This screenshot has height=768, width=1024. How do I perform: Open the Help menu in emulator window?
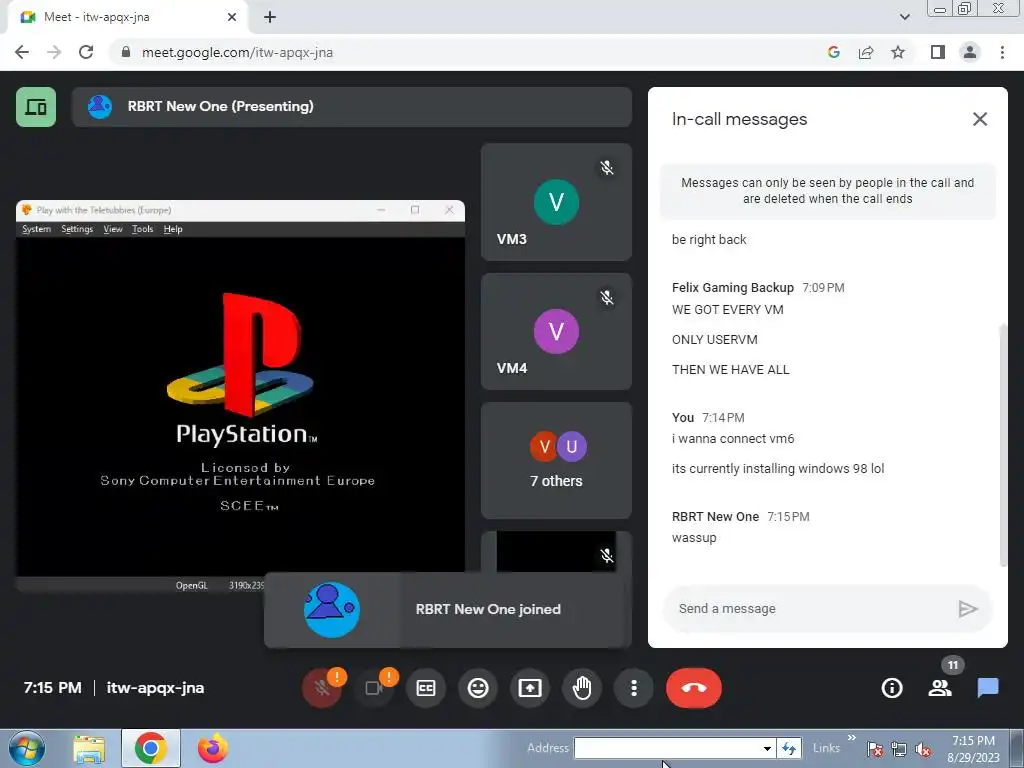point(173,229)
